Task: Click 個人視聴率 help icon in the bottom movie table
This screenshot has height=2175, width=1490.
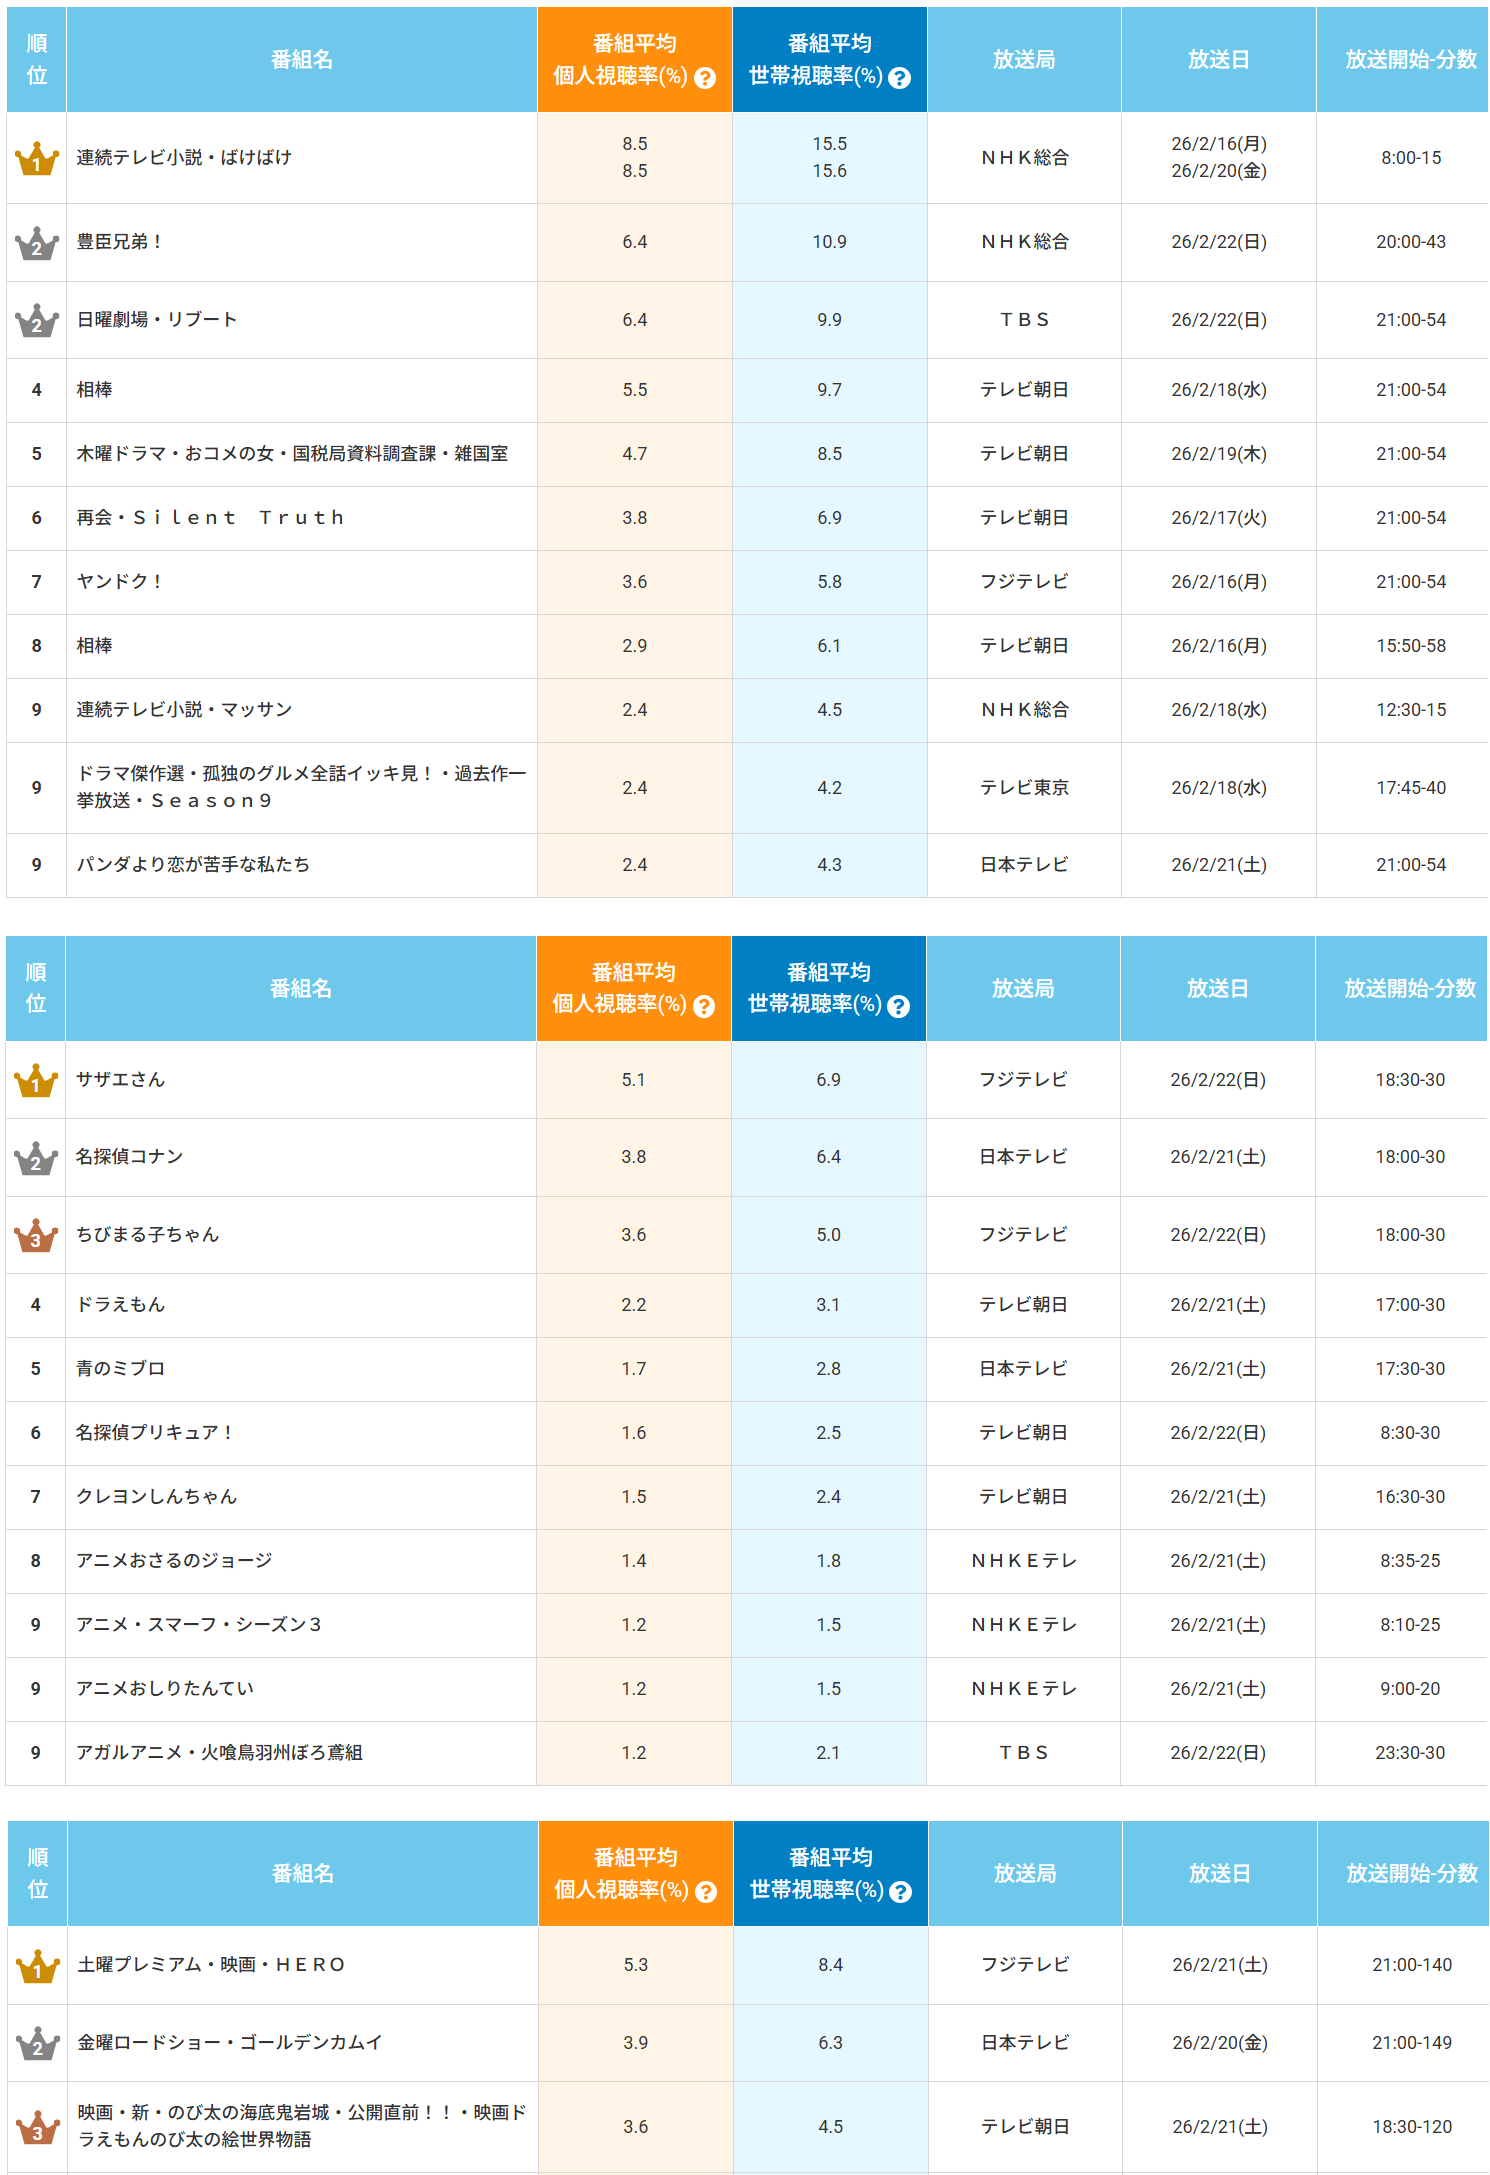Action: [x=706, y=1891]
